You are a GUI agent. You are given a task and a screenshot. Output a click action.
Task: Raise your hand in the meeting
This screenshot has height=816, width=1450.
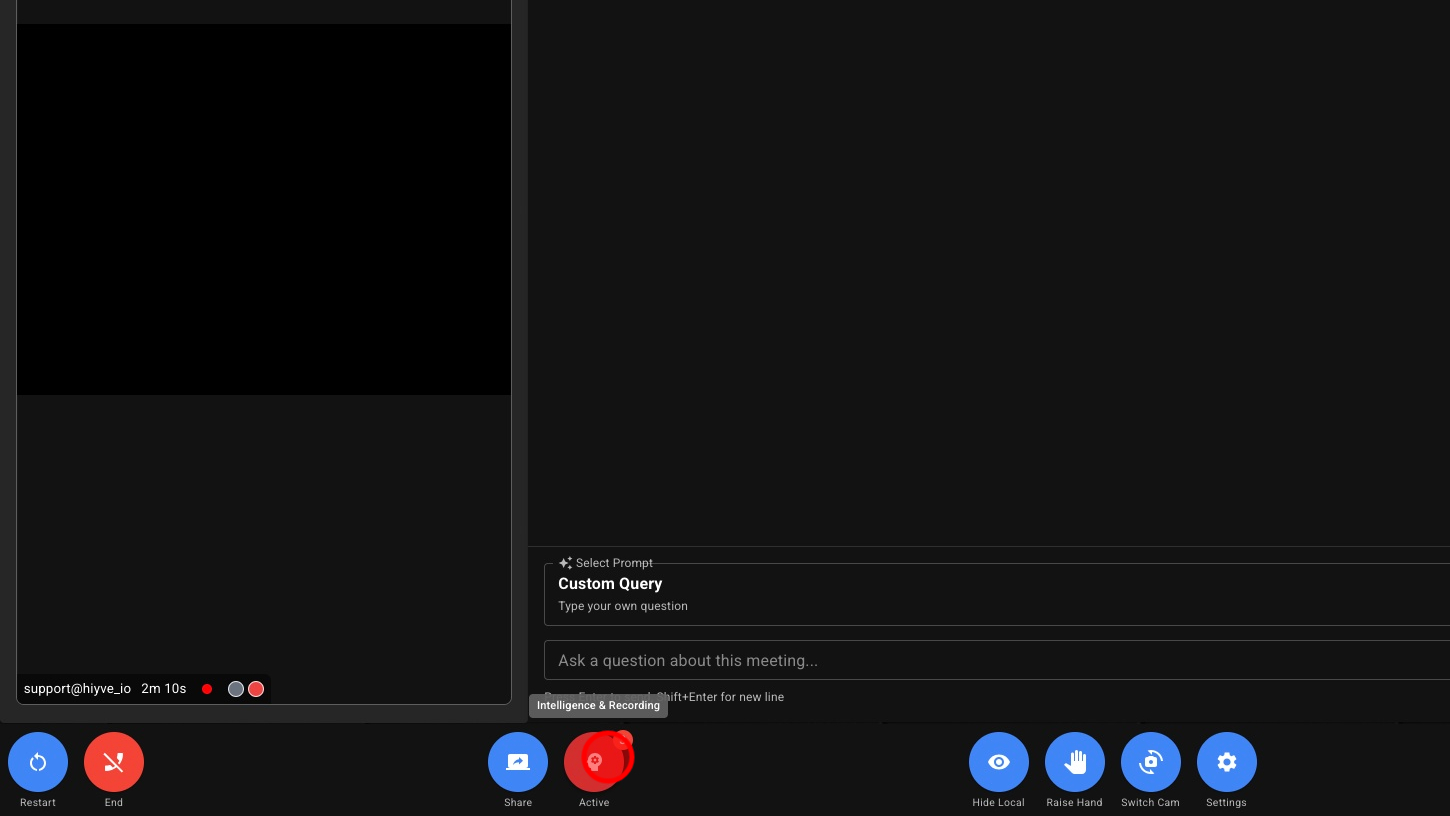click(x=1074, y=762)
